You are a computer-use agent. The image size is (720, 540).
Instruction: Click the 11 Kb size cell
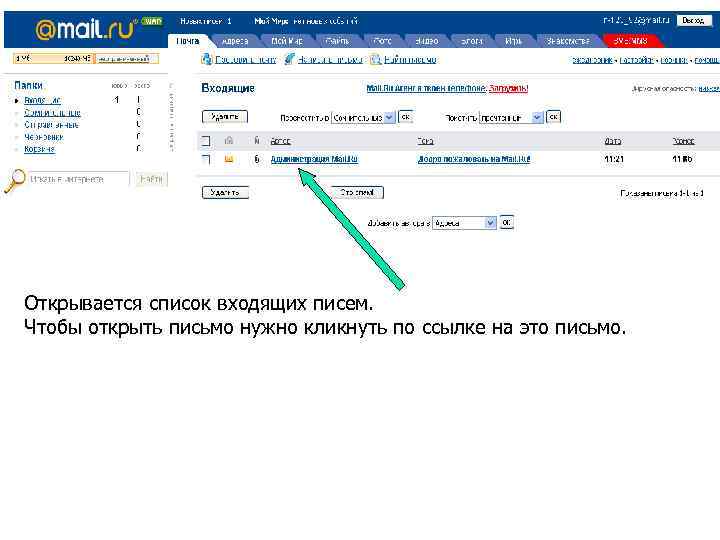coord(682,159)
